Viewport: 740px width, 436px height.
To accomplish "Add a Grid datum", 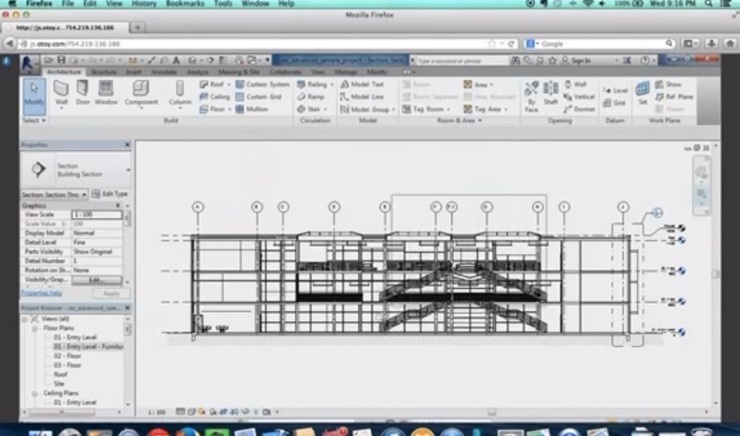I will pos(614,102).
